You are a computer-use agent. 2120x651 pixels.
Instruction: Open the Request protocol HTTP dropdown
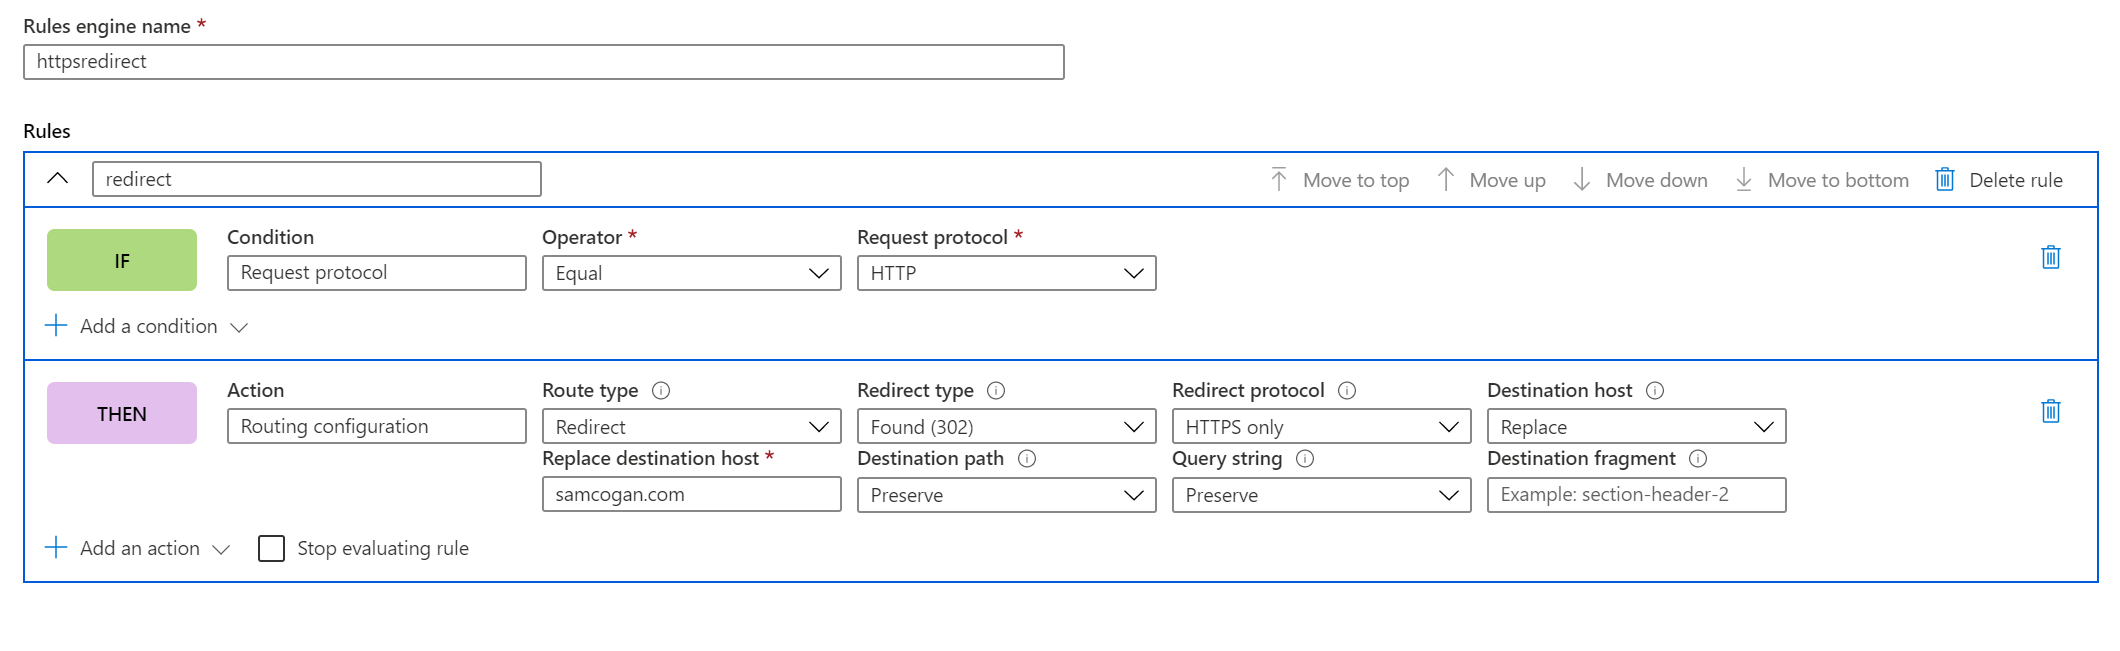click(x=1006, y=273)
